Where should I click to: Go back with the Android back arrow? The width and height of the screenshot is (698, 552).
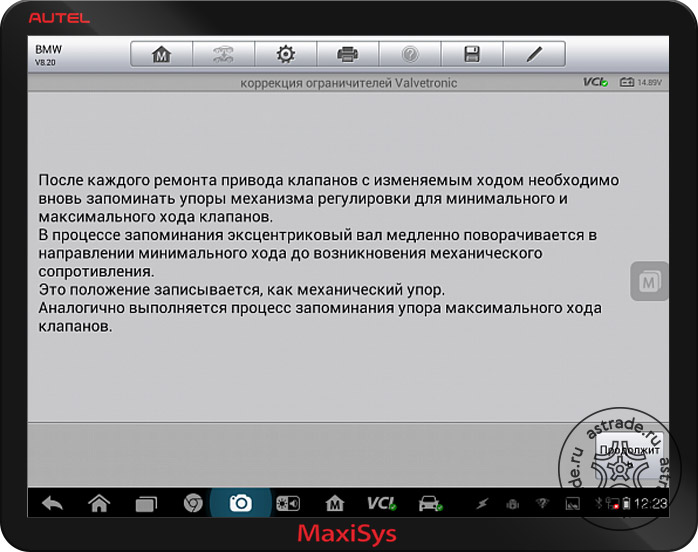point(52,503)
